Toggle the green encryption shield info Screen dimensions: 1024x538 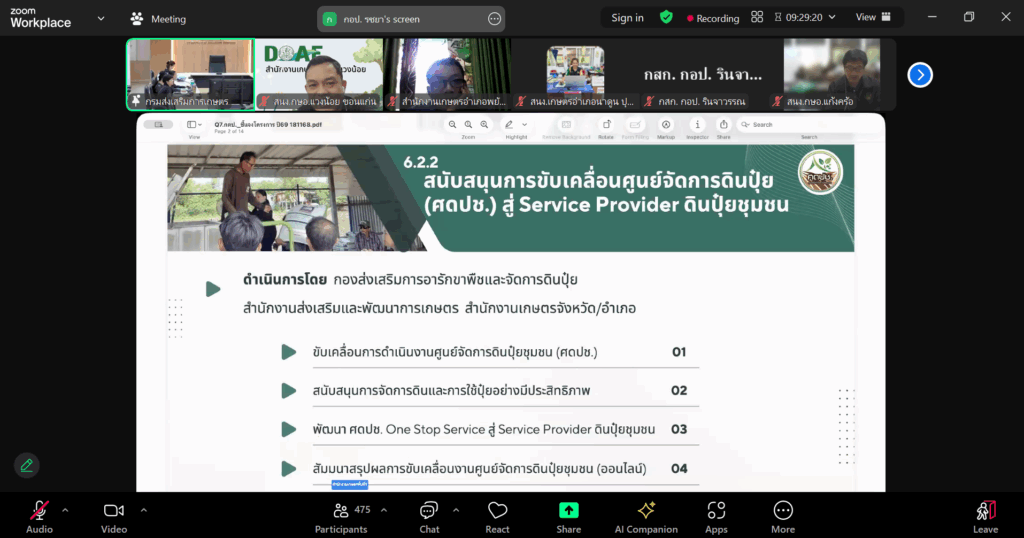[x=666, y=18]
